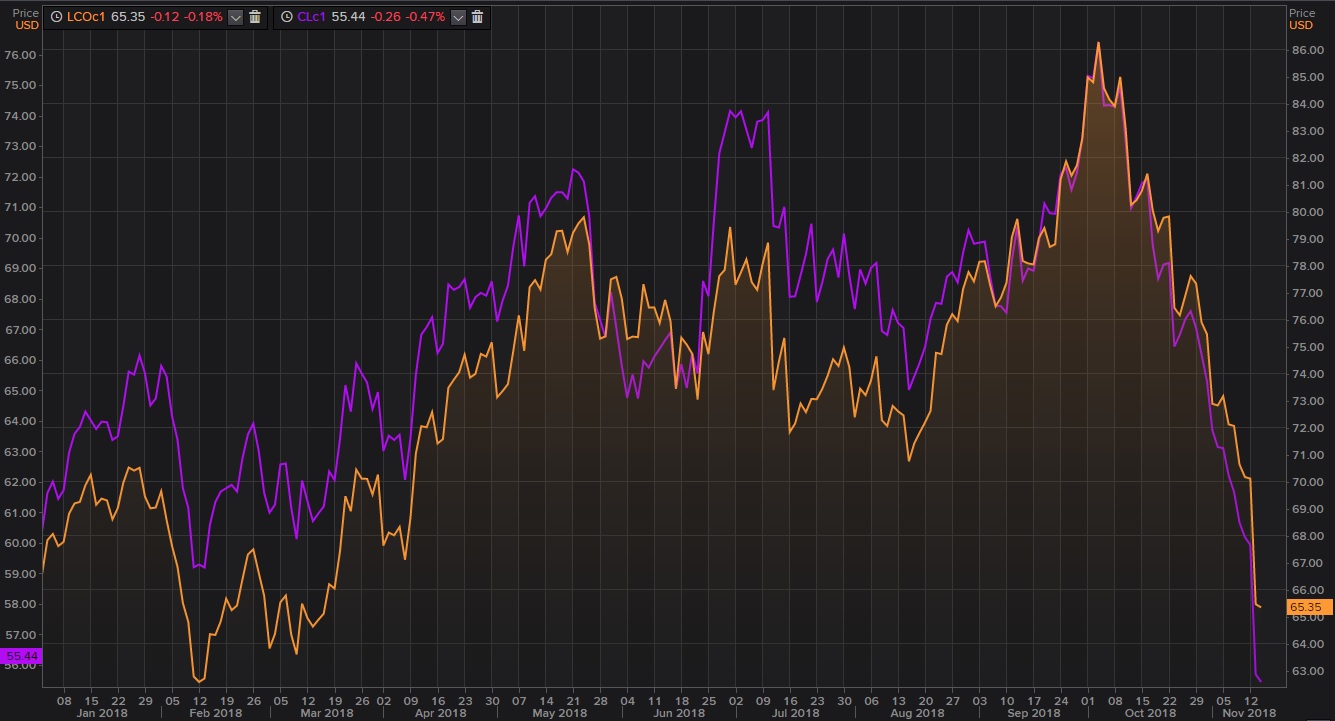The image size is (1335, 721).
Task: Click the CLc1 change value -0.47%
Action: click(x=426, y=17)
